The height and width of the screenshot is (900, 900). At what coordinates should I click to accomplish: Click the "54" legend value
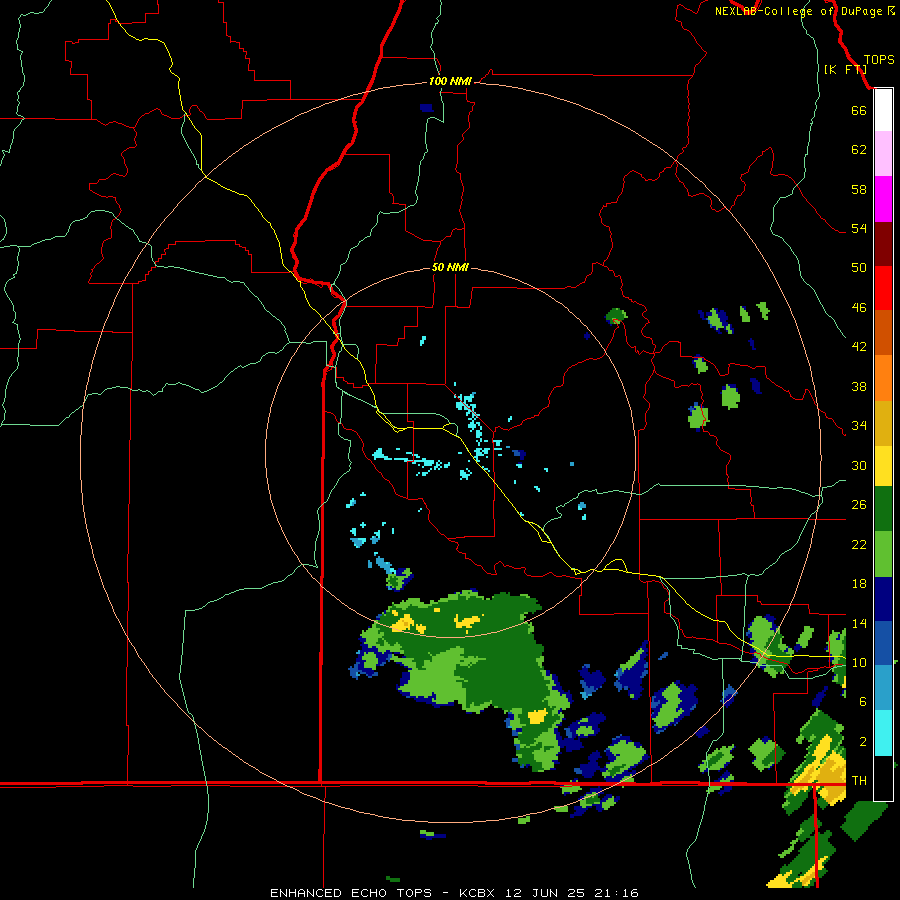pyautogui.click(x=859, y=228)
